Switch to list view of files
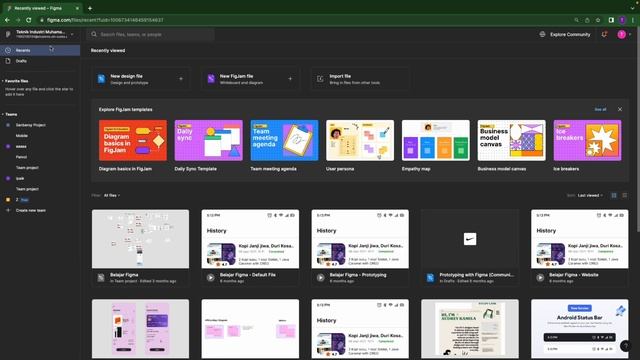Image resolution: width=640 pixels, height=360 pixels. pyautogui.click(x=624, y=196)
